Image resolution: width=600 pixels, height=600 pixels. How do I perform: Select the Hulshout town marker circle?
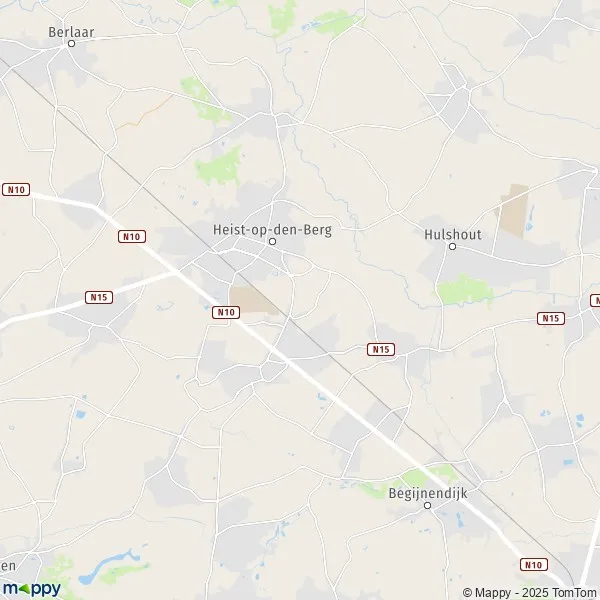452,246
